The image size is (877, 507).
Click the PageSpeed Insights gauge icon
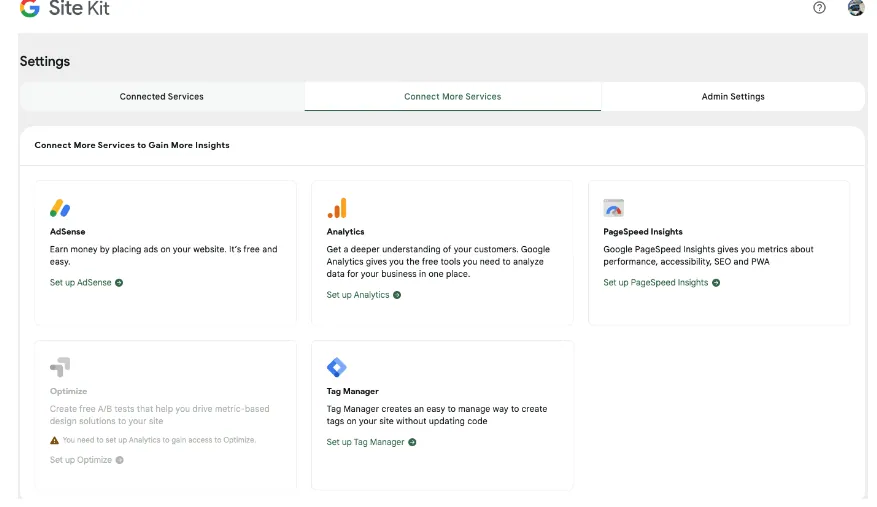614,208
